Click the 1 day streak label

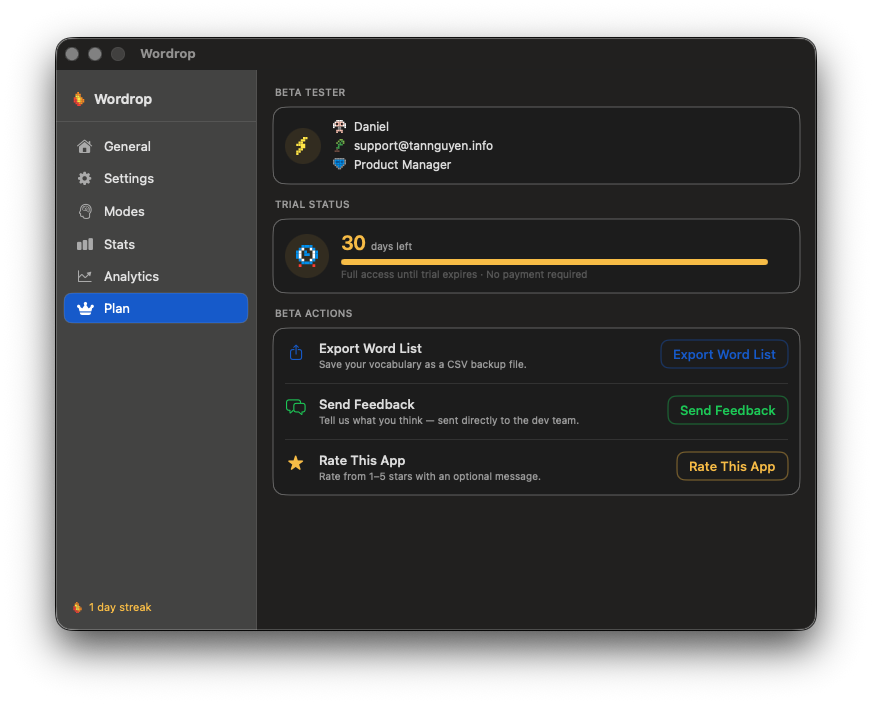tap(120, 607)
